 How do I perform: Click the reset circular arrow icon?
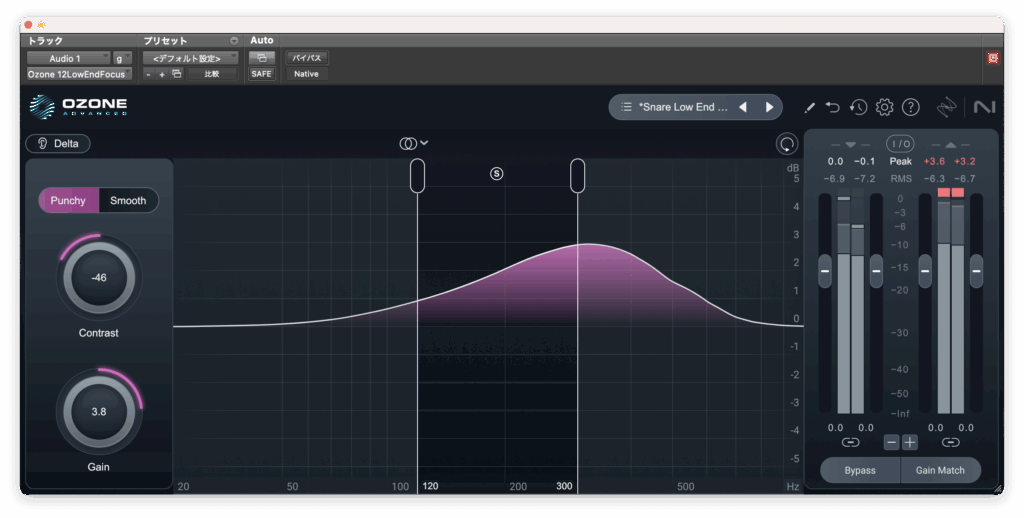tap(787, 144)
